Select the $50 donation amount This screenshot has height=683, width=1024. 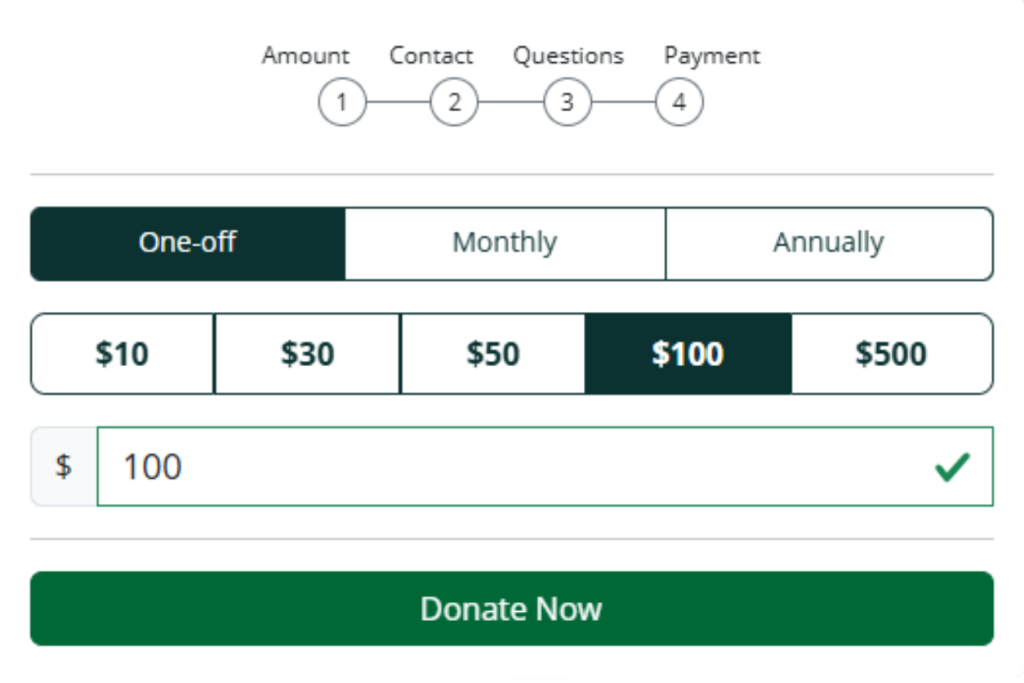tap(492, 353)
